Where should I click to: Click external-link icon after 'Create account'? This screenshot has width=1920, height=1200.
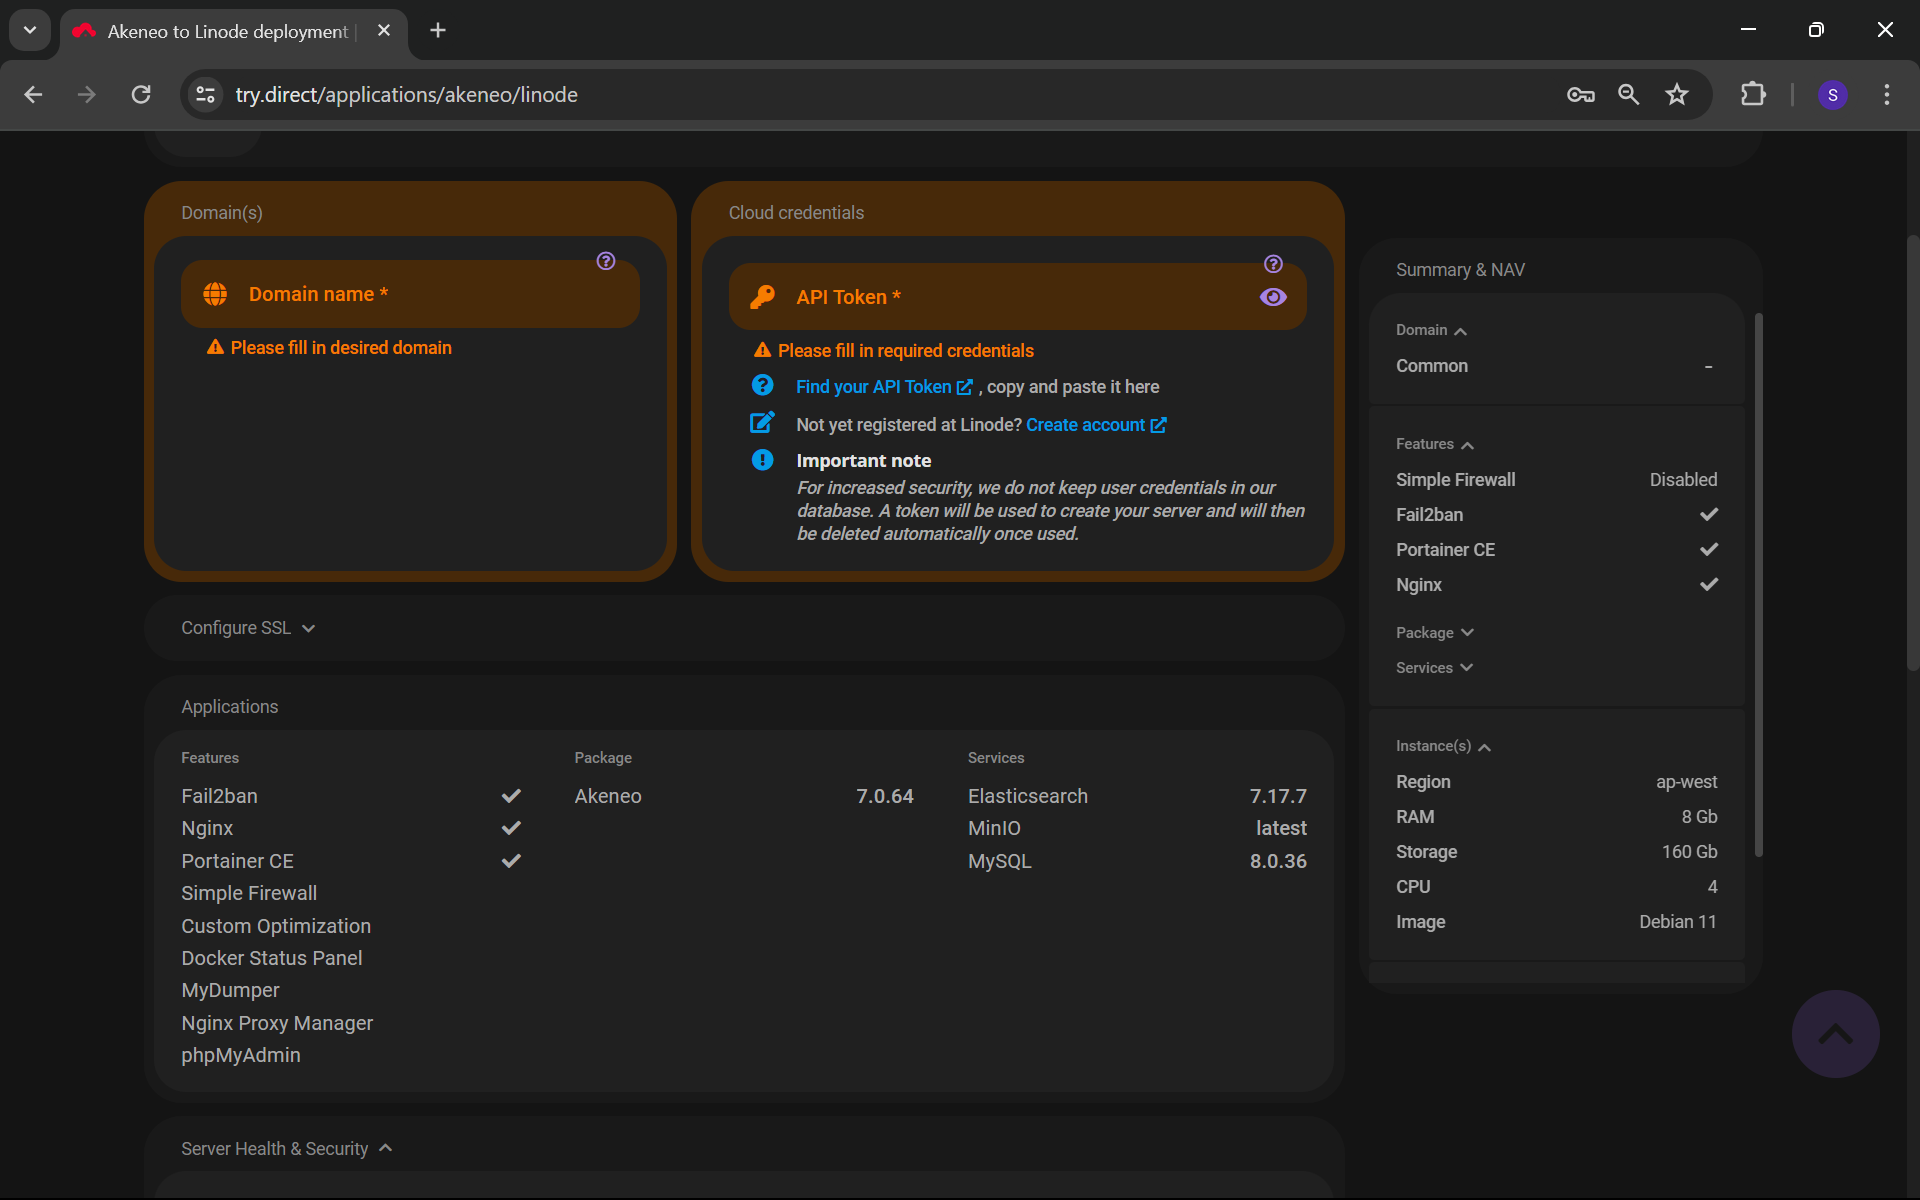1158,425
